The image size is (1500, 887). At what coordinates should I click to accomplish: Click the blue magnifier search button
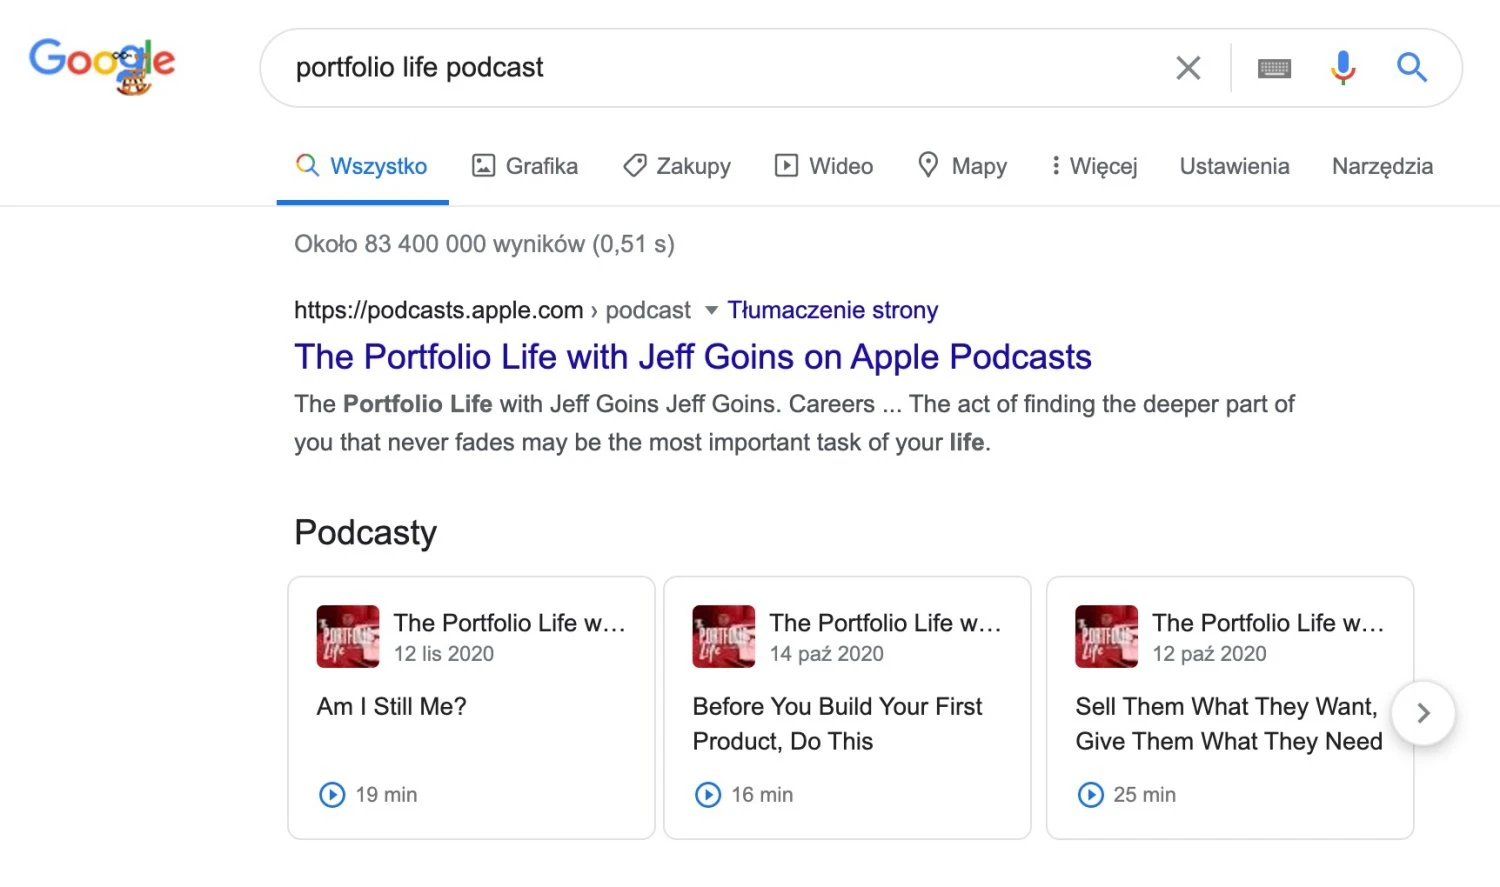(x=1412, y=67)
